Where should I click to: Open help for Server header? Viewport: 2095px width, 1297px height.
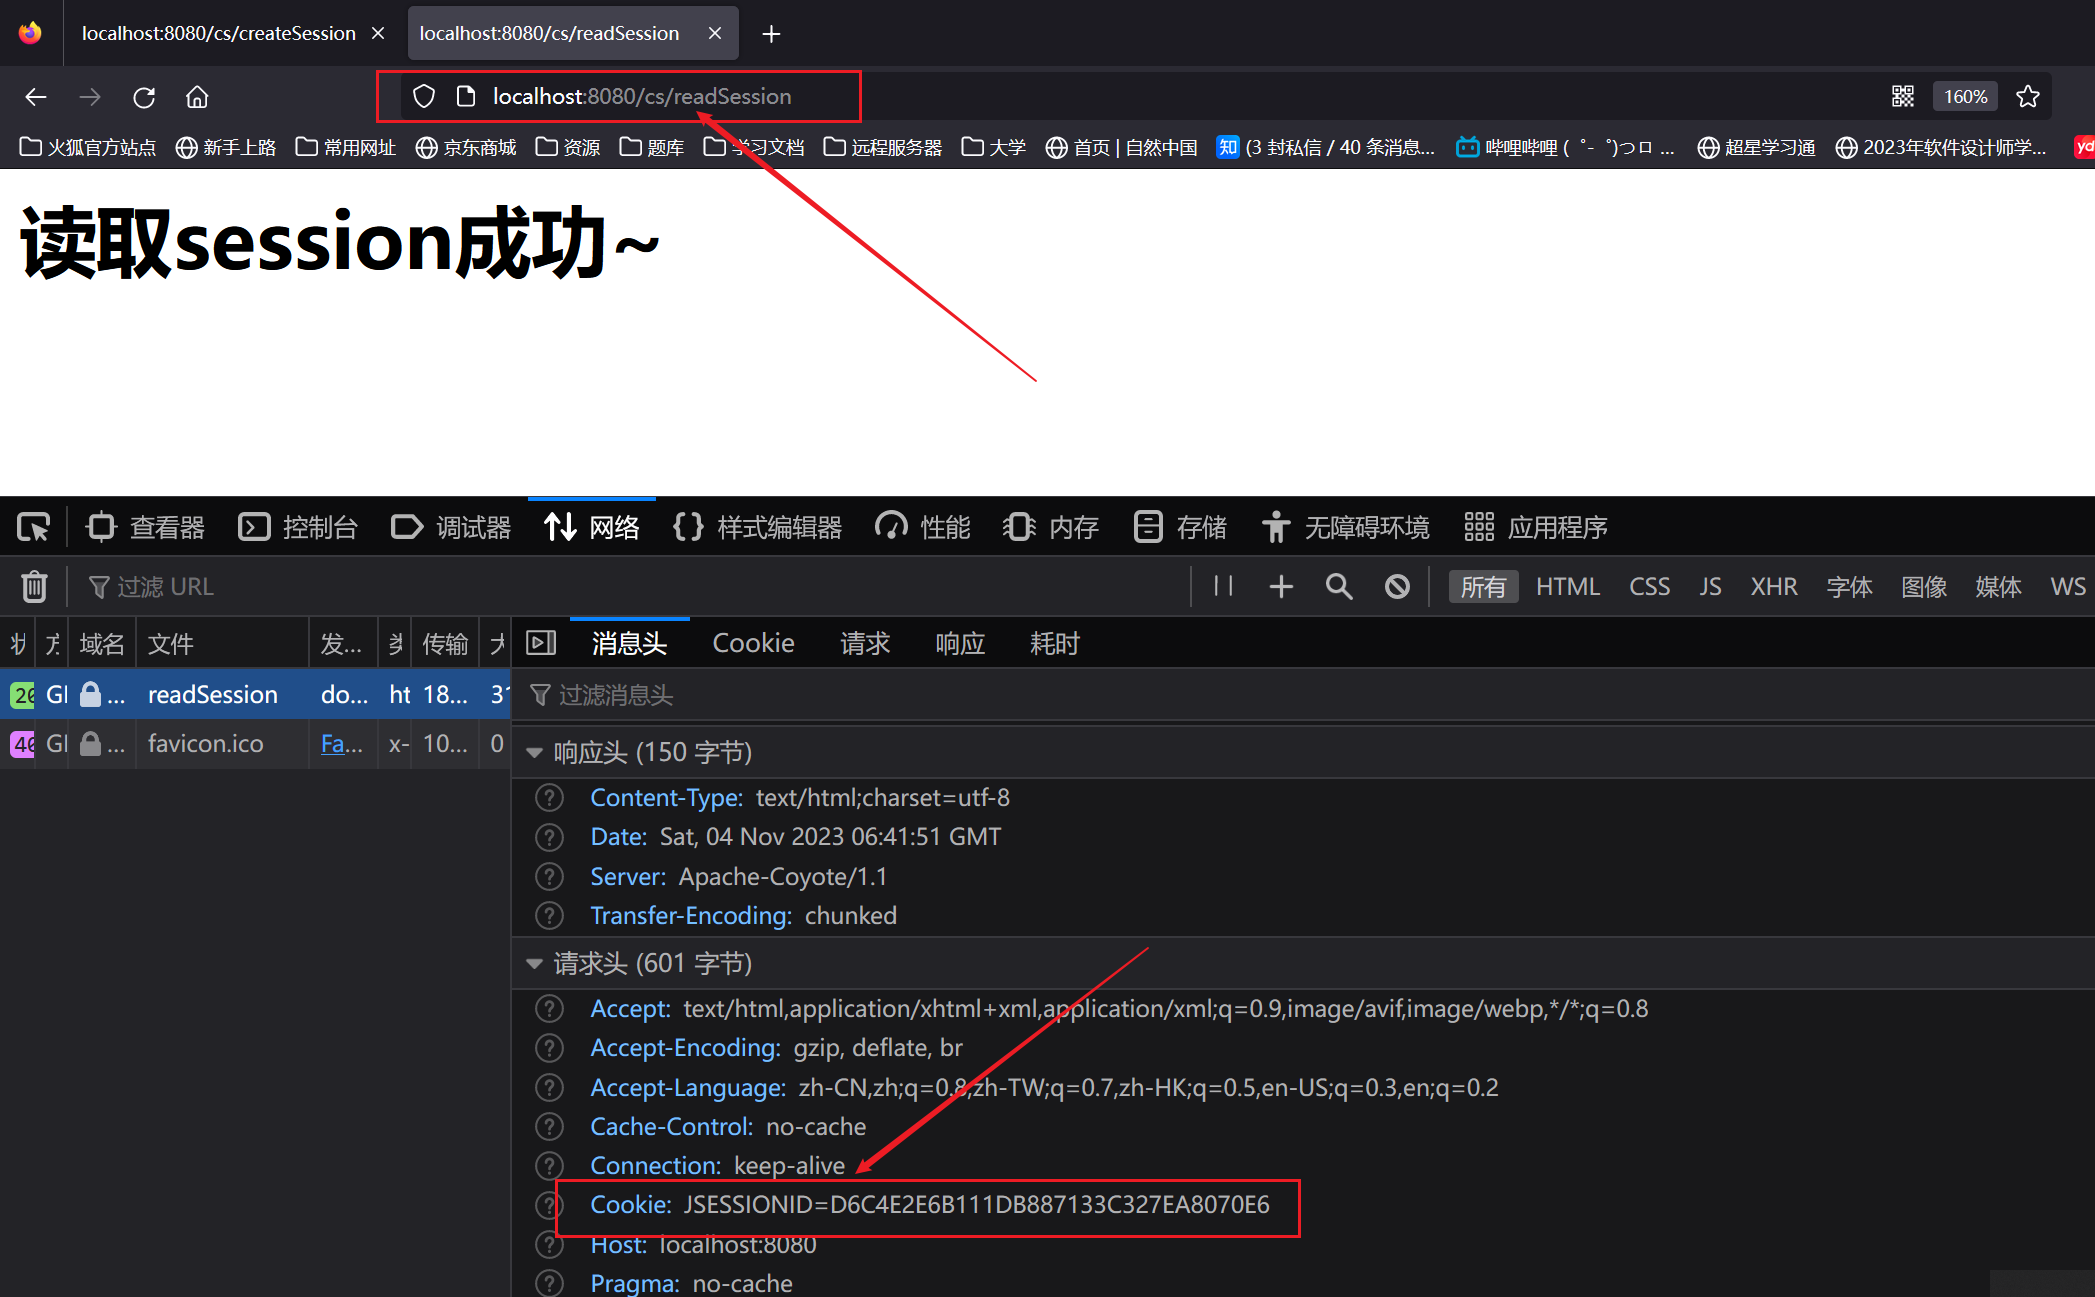pos(549,877)
